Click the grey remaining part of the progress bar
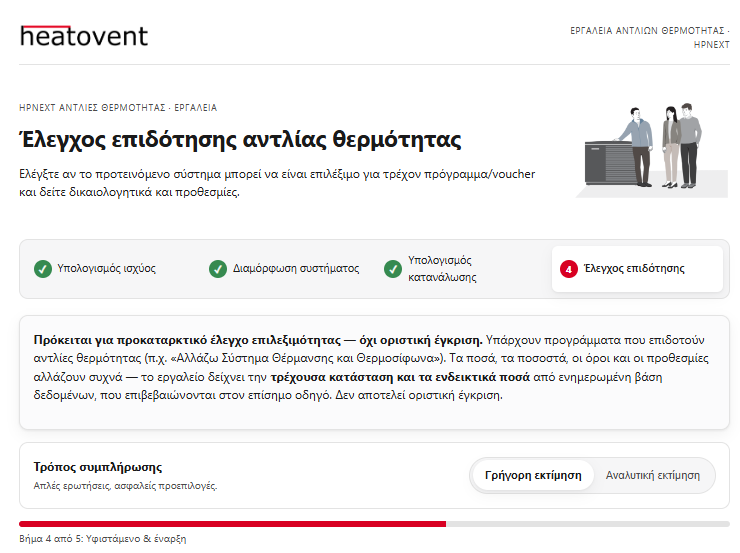740x553 pixels. (588, 524)
